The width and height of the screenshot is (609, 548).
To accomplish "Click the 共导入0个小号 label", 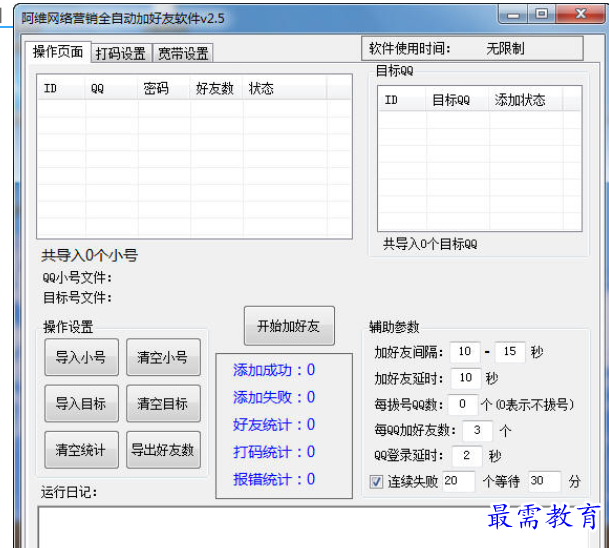I will (x=90, y=256).
